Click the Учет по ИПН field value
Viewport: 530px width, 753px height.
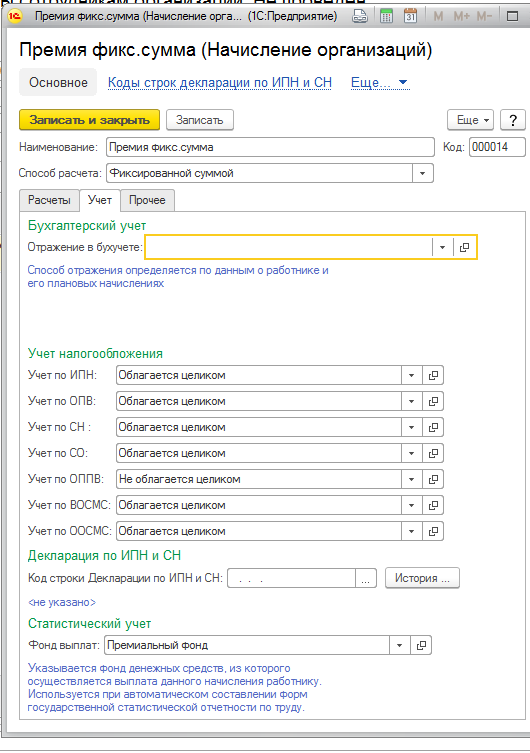click(x=259, y=376)
